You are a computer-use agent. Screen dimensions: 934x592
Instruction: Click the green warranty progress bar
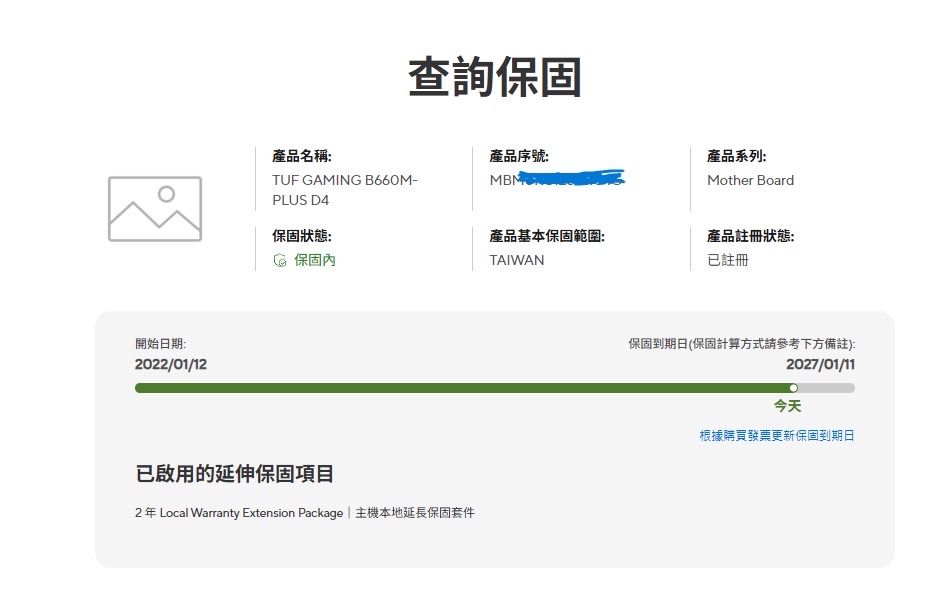click(495, 388)
